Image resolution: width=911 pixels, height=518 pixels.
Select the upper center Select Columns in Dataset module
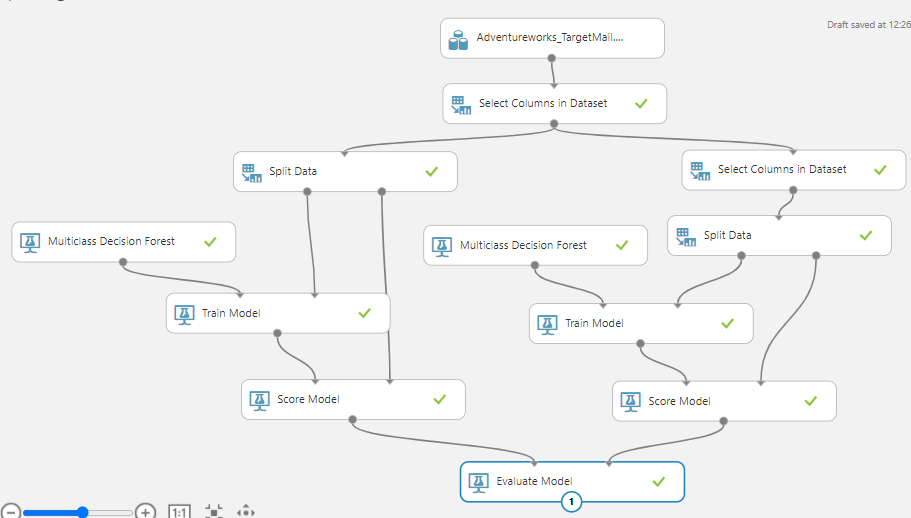tap(554, 103)
